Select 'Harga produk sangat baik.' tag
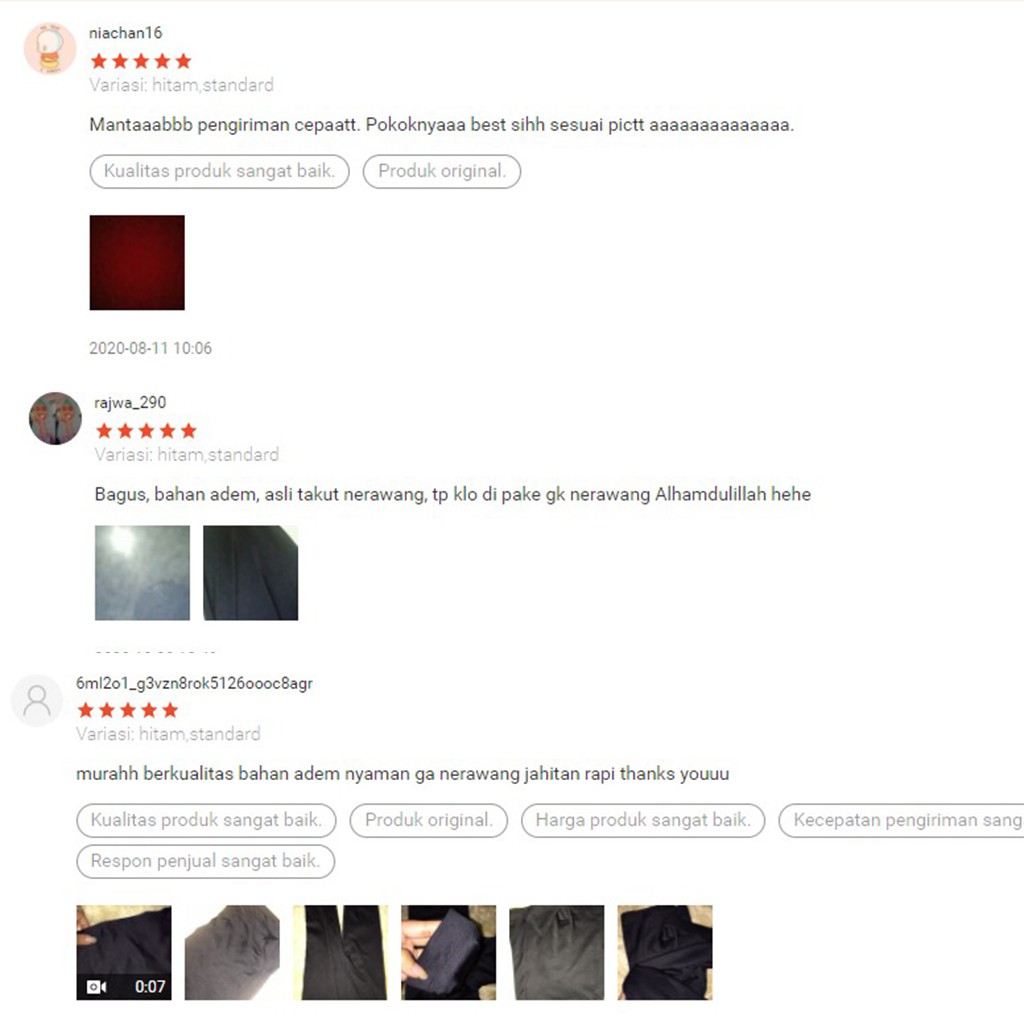 click(643, 820)
